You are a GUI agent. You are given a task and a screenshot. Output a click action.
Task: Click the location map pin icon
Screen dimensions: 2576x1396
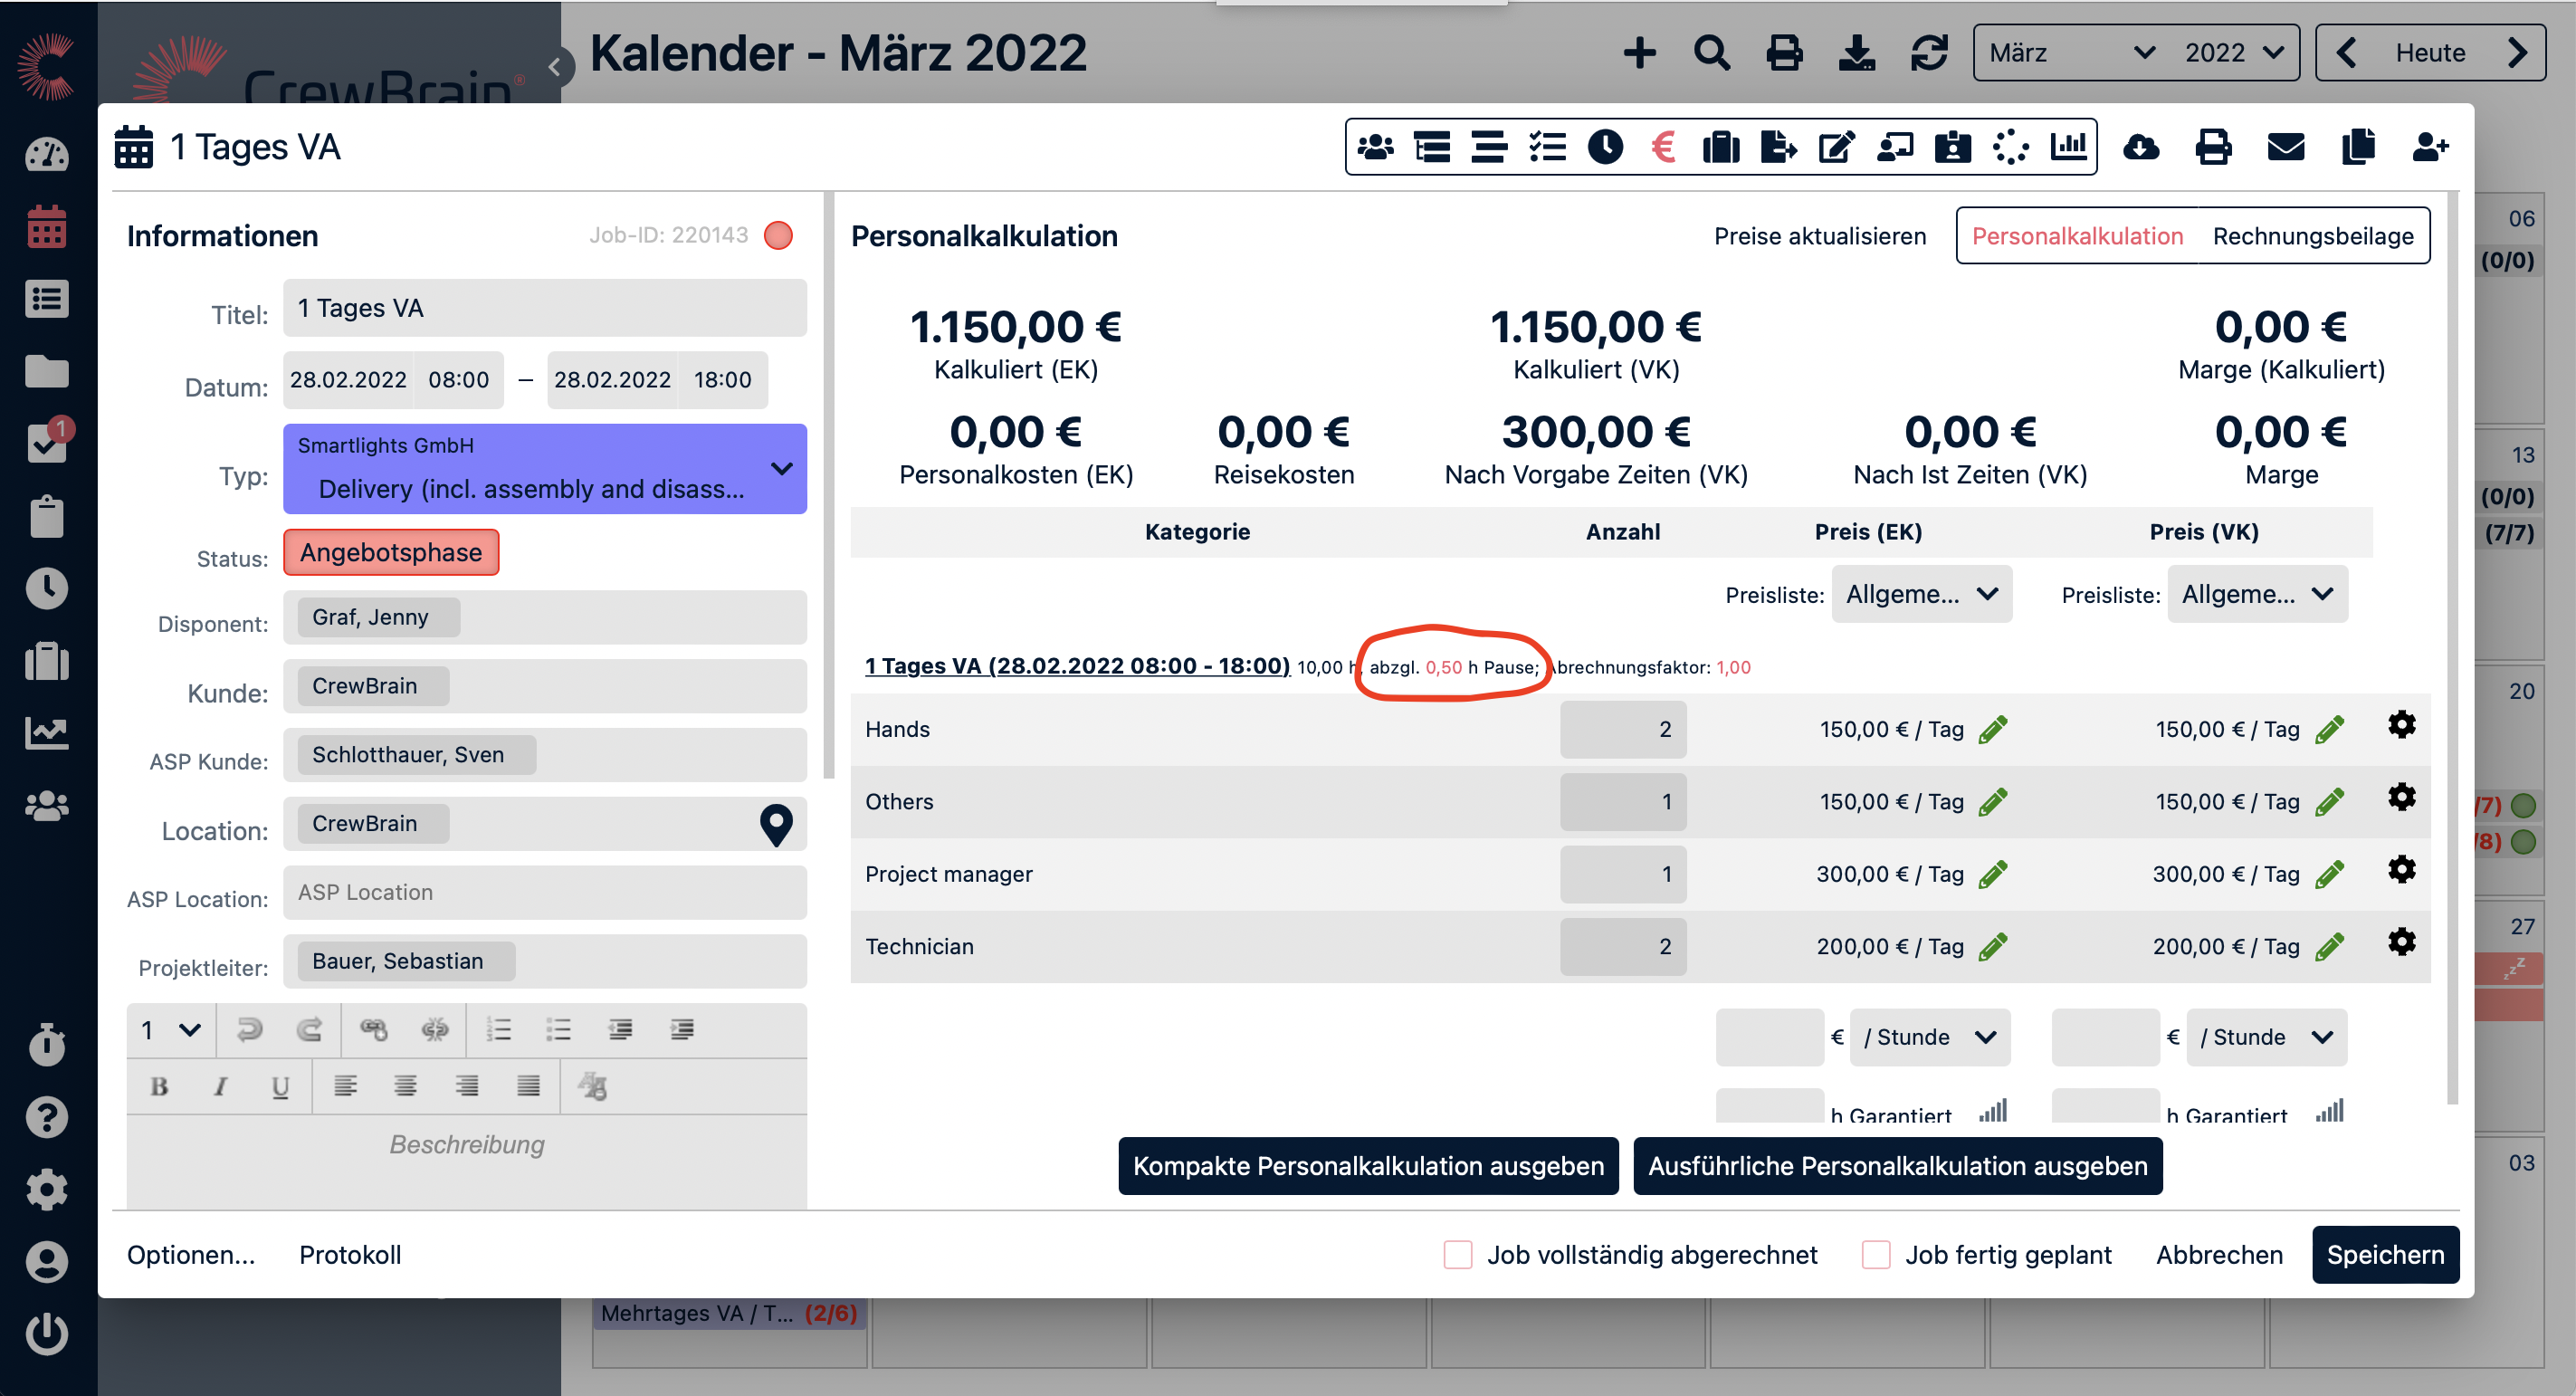click(776, 825)
